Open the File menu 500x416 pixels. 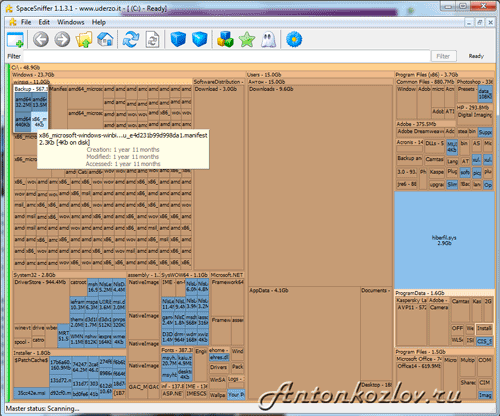coord(26,22)
